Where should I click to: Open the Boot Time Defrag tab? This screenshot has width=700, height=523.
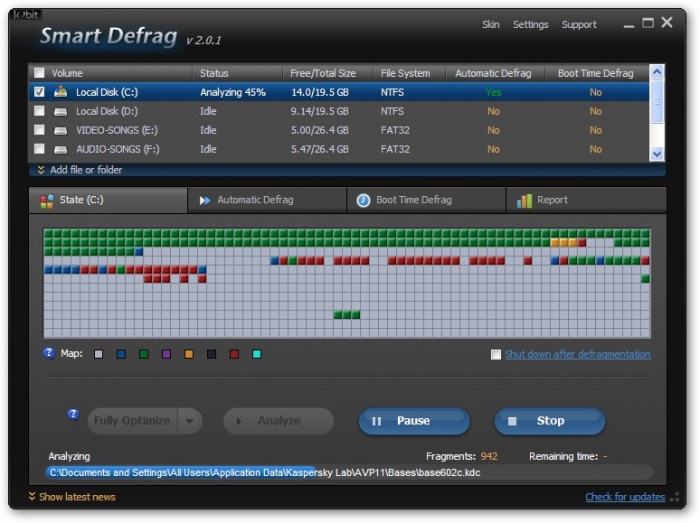pos(426,200)
